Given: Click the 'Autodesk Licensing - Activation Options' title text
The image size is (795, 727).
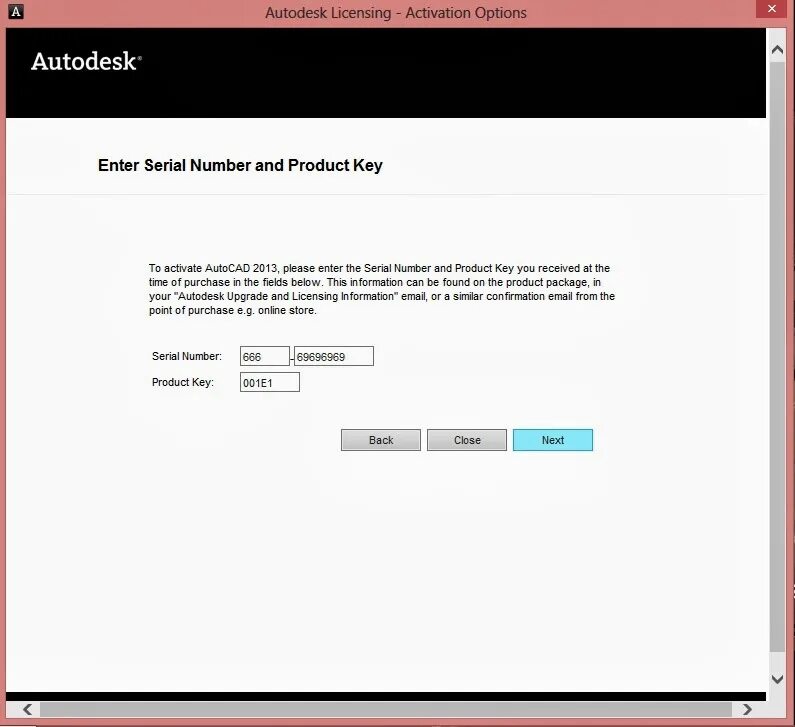Looking at the screenshot, I should click(396, 13).
